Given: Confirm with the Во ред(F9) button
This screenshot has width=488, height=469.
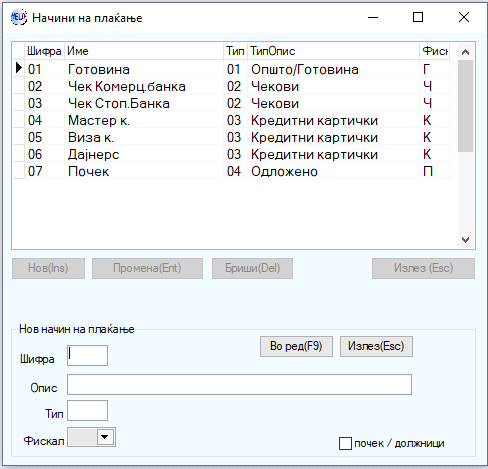Looking at the screenshot, I should pyautogui.click(x=296, y=346).
